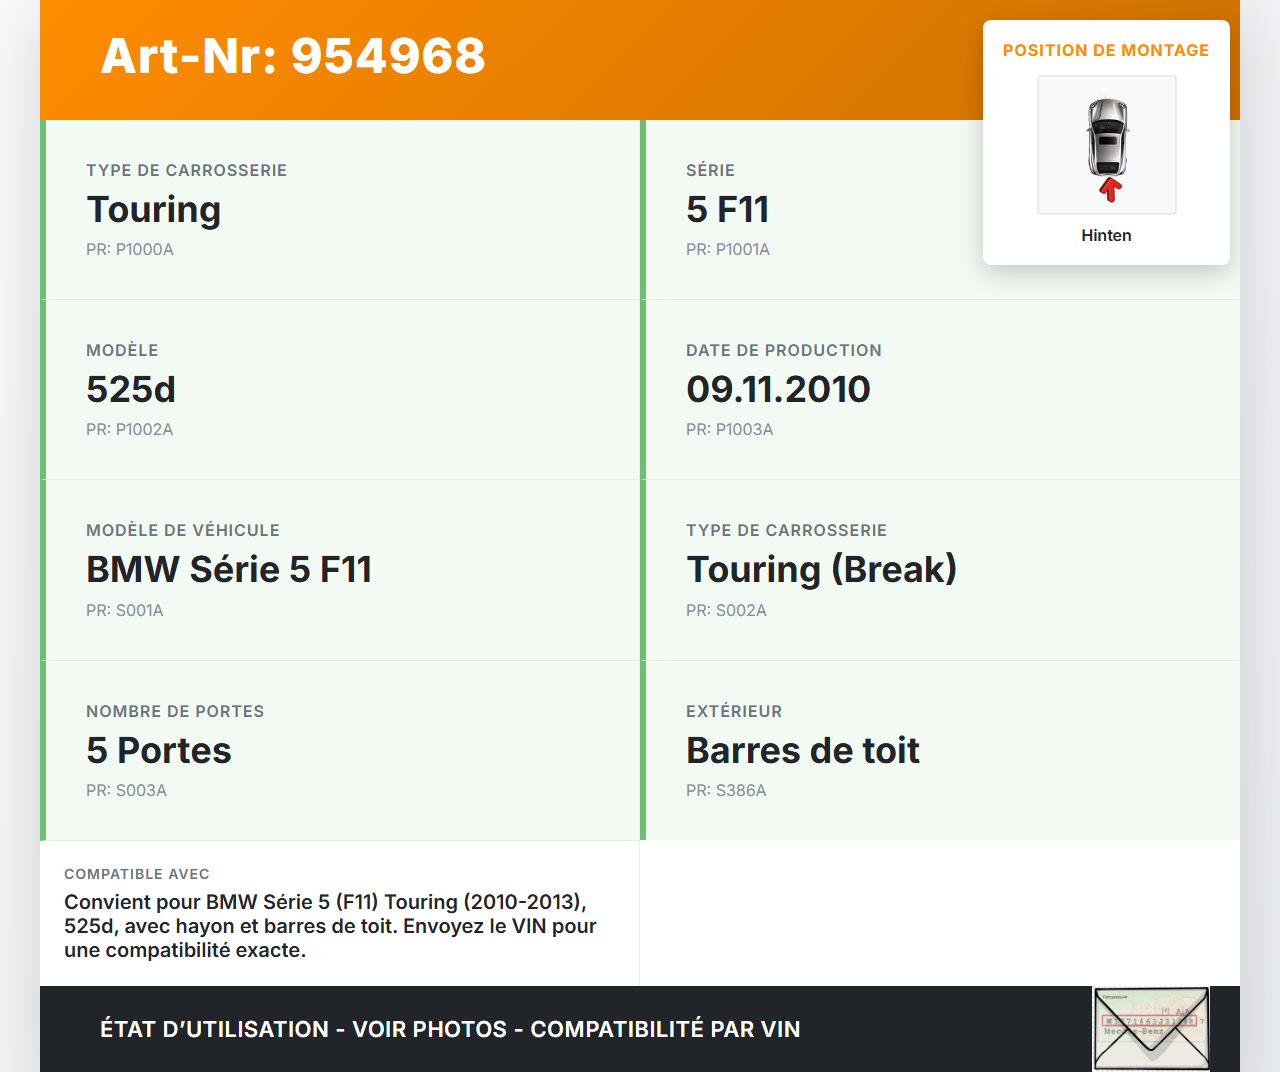Click the PR: S002A code
Screen dimensions: 1280x1072
coord(726,610)
